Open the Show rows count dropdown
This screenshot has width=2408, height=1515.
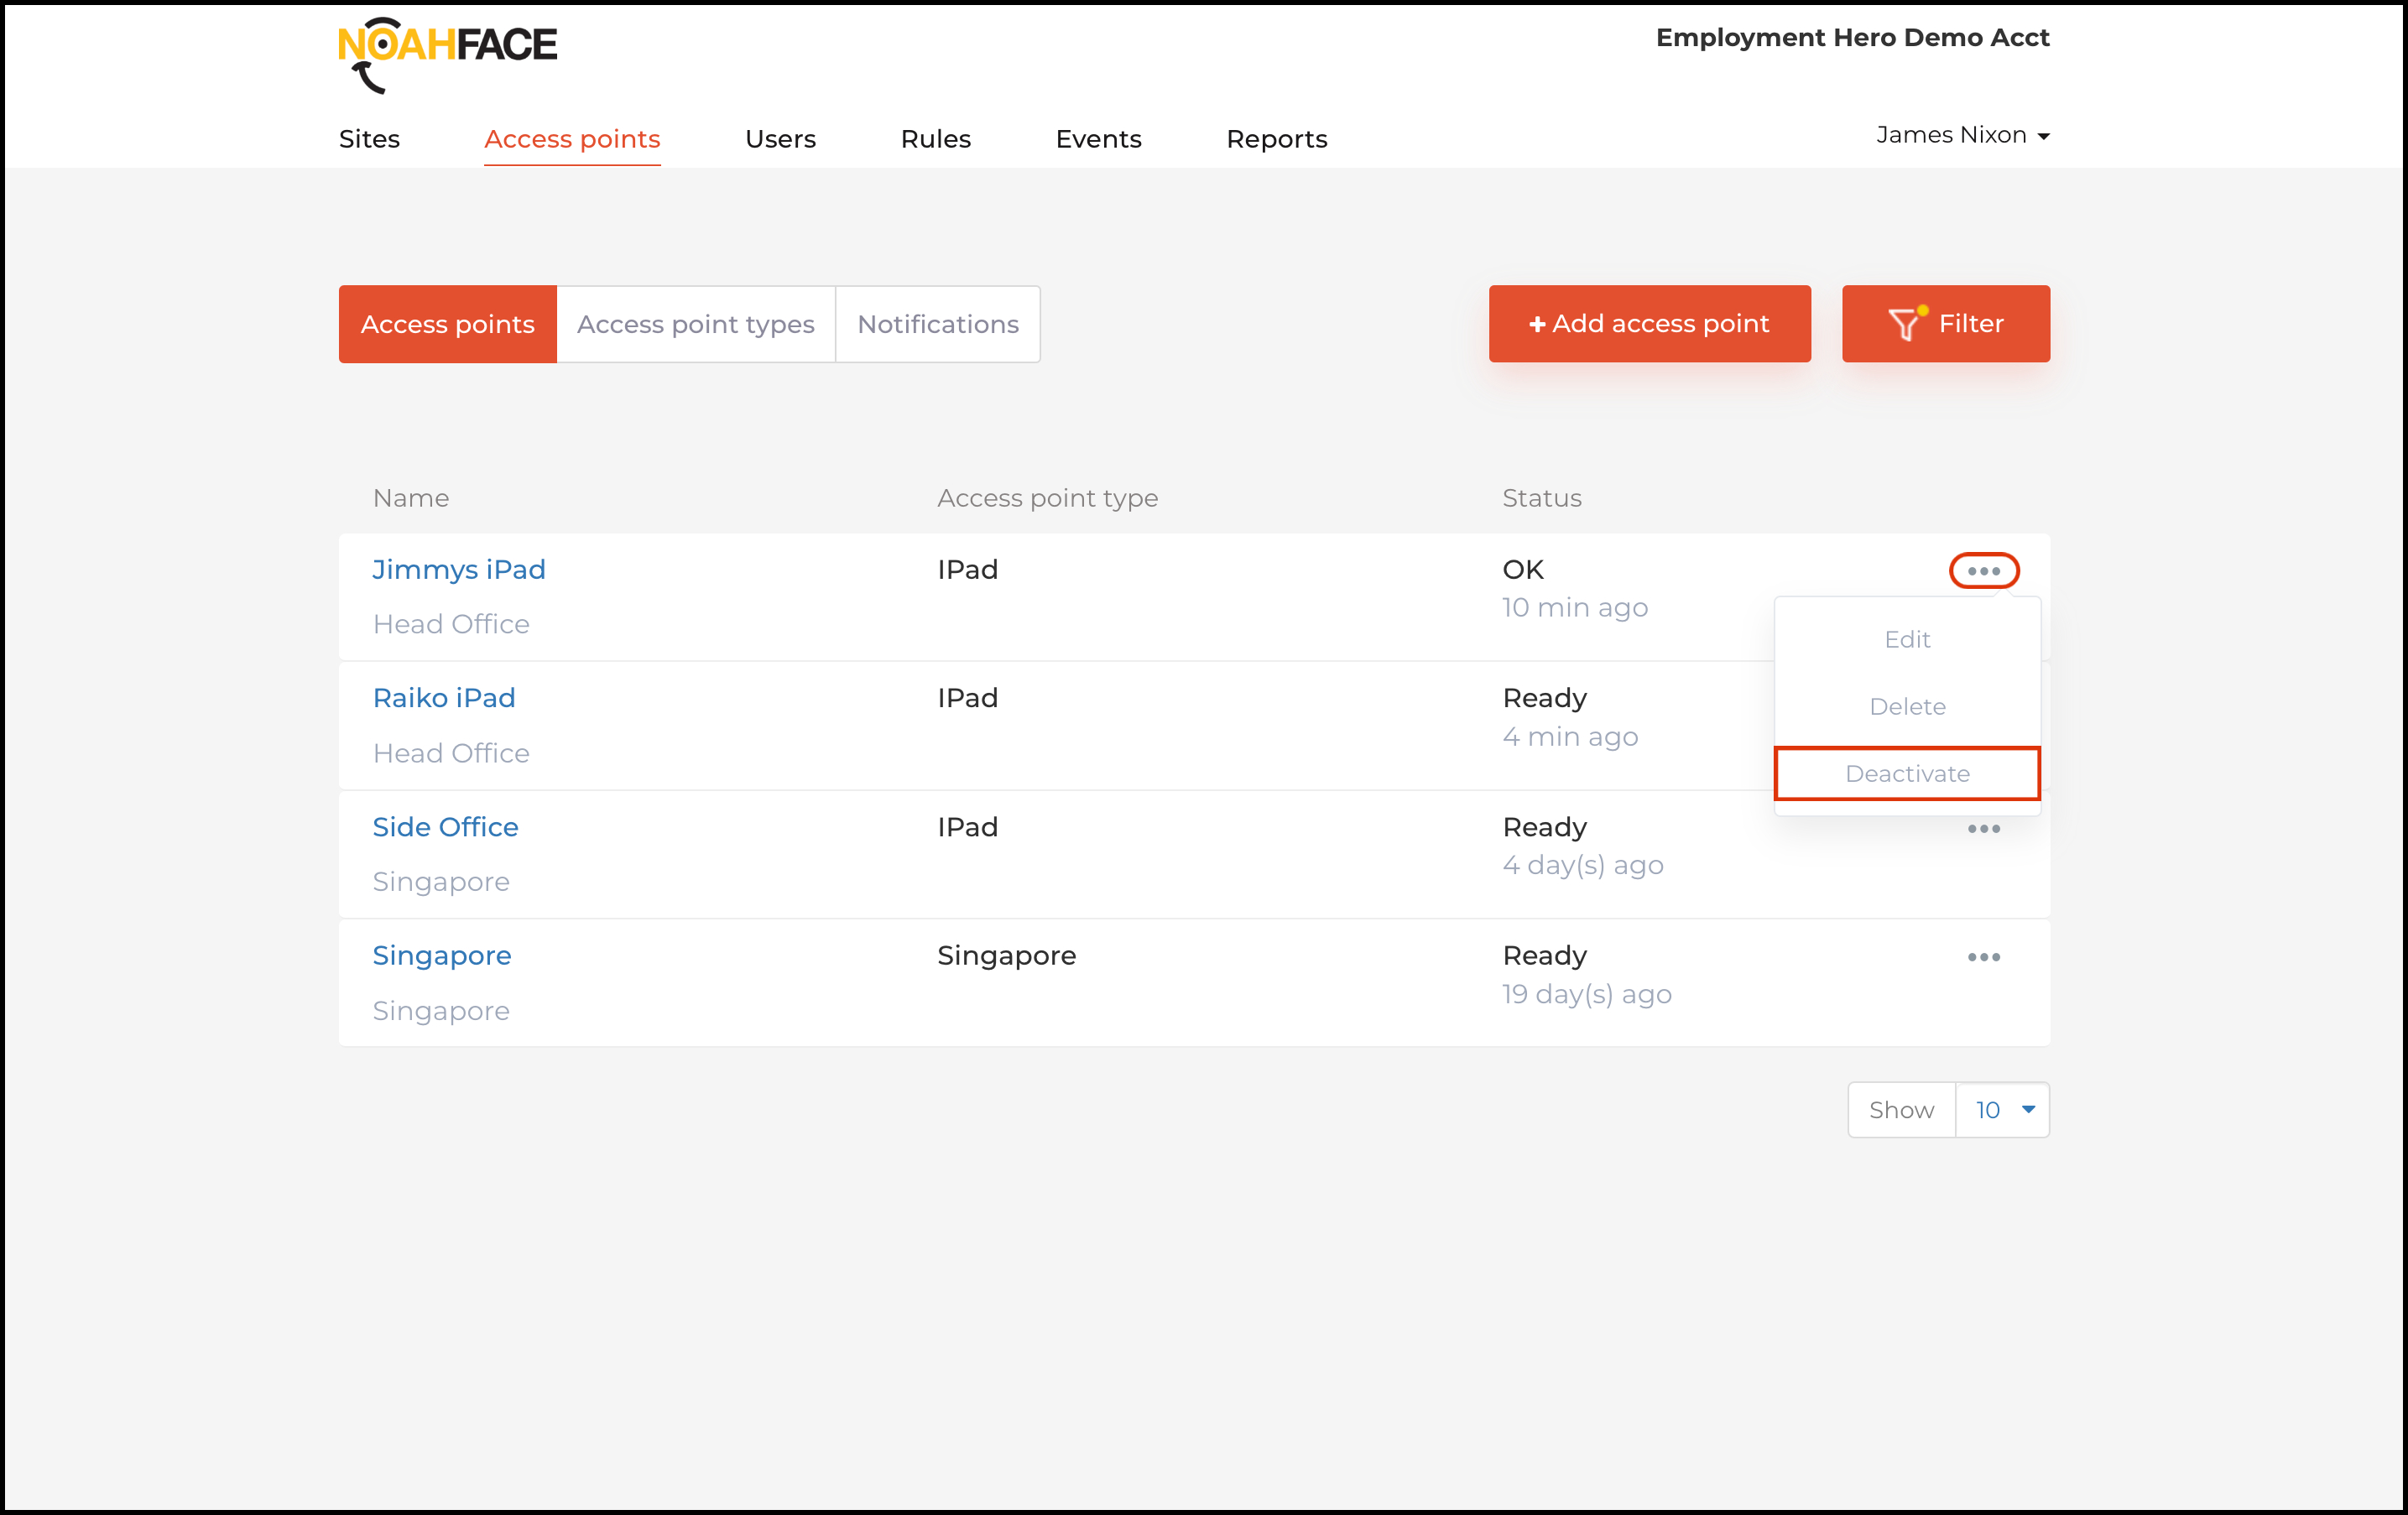point(2001,1110)
